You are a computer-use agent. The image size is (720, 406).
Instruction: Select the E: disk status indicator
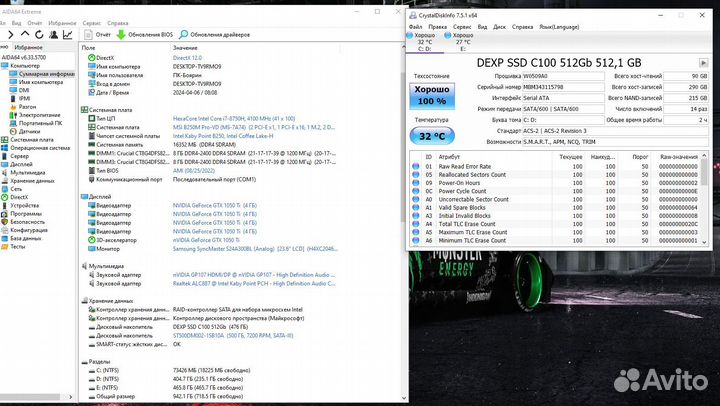click(459, 42)
